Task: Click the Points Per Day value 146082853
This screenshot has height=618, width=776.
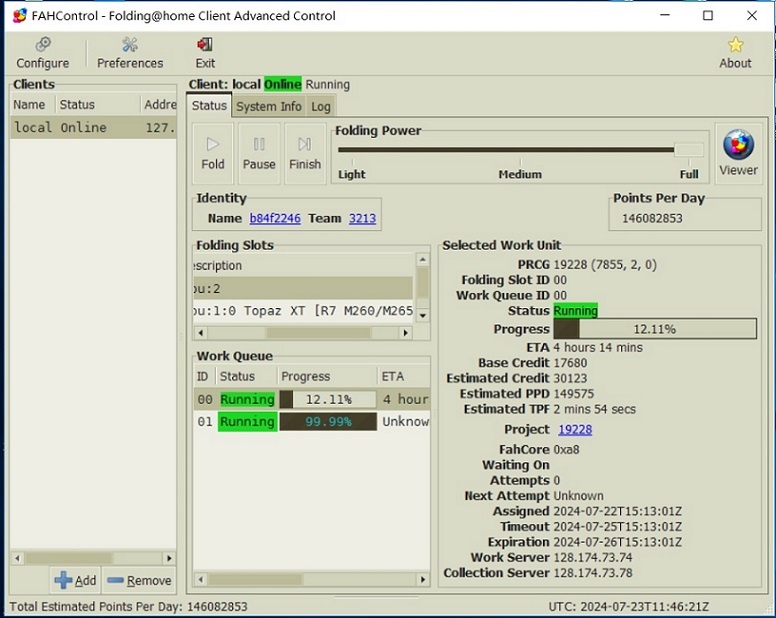Action: coord(652,218)
